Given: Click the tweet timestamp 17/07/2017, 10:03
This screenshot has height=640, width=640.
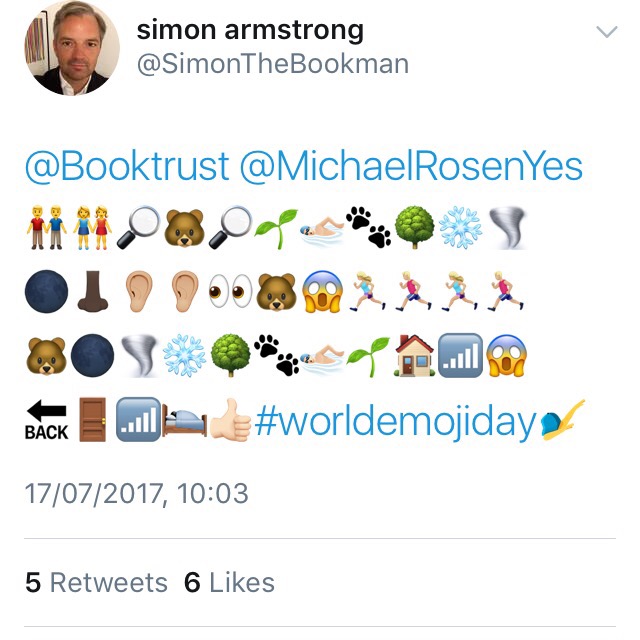Looking at the screenshot, I should [x=137, y=493].
